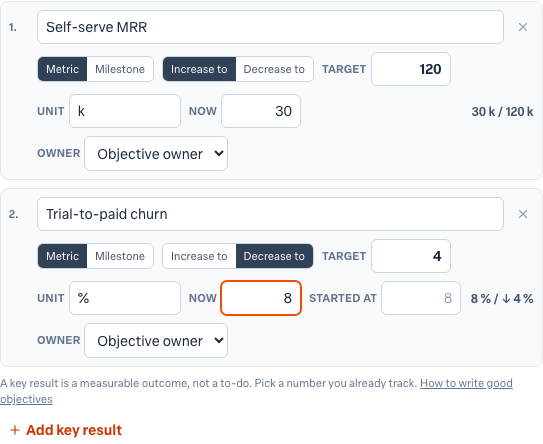543x444 pixels.
Task: Remove the Trial-to-paid churn key result
Action: (x=523, y=214)
